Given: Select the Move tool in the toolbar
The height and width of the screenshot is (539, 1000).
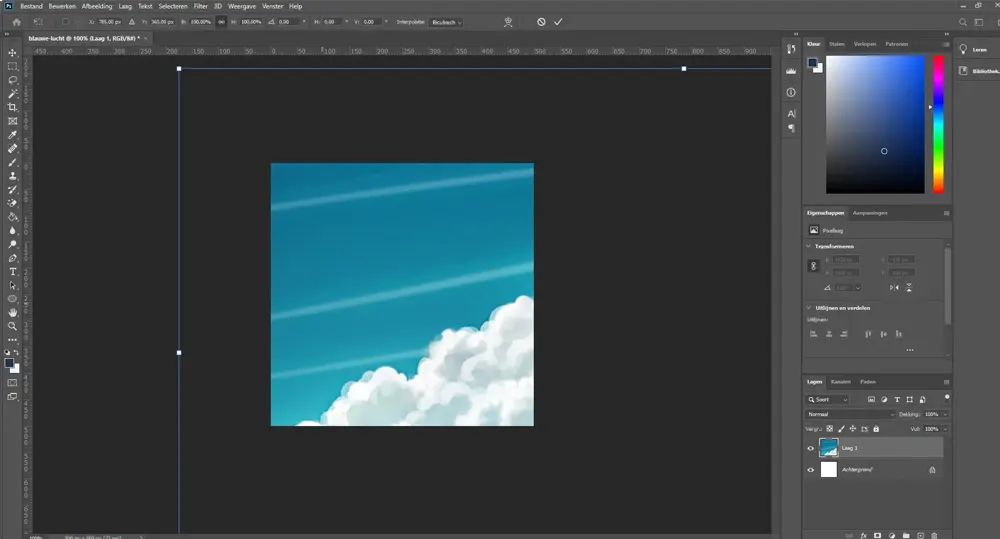Looking at the screenshot, I should pyautogui.click(x=12, y=52).
